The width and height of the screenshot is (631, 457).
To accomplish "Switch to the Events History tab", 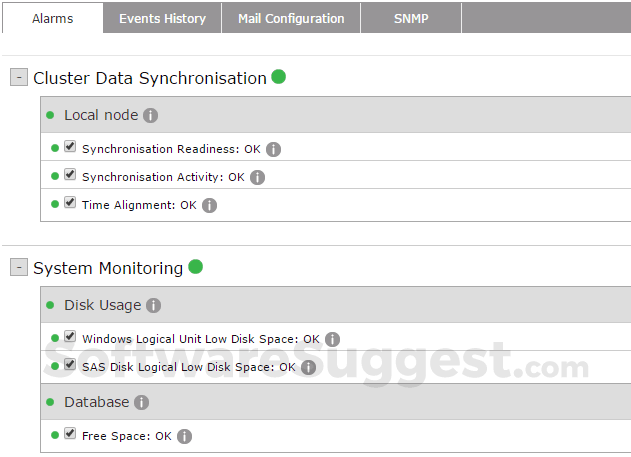I will (162, 18).
